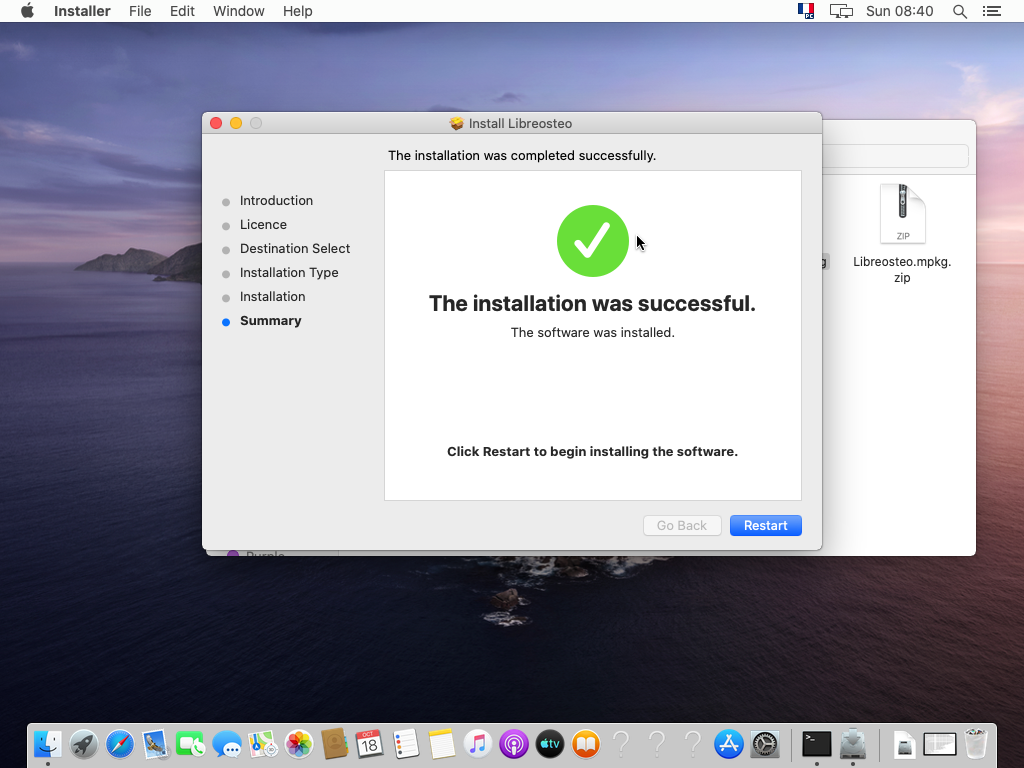
Task: Open App Store from the Dock
Action: (728, 744)
